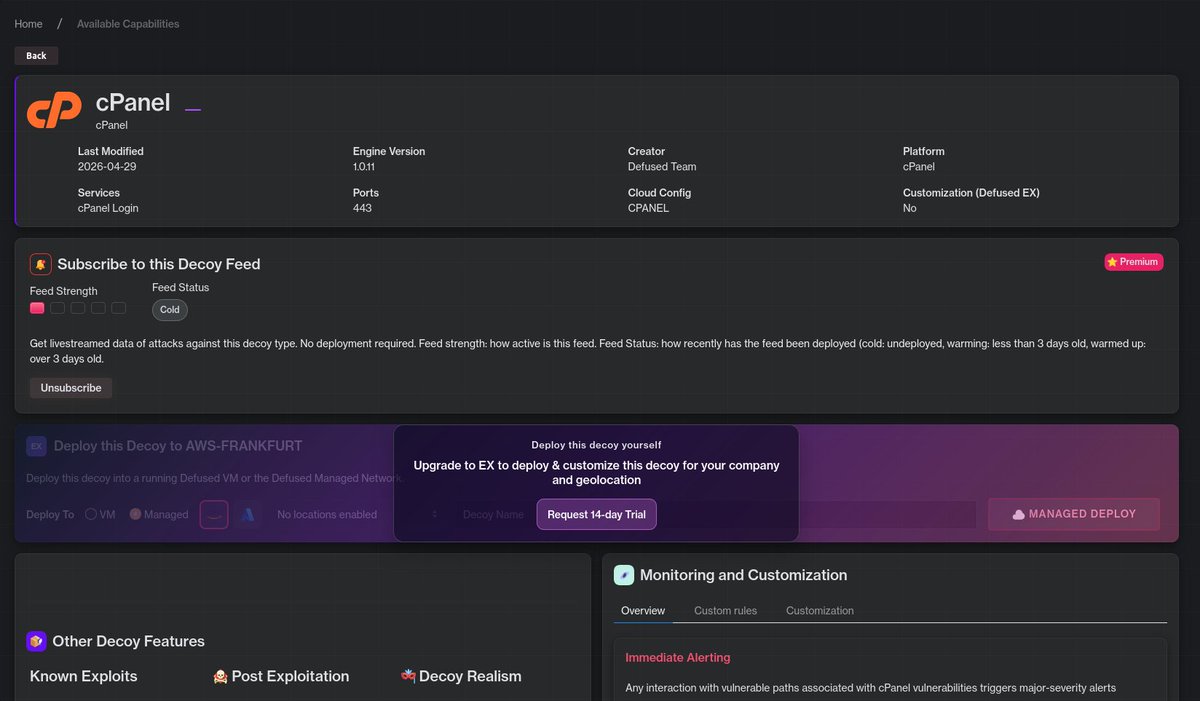
Task: Click the cube icon beside Other Decoy Features
Action: tap(37, 641)
